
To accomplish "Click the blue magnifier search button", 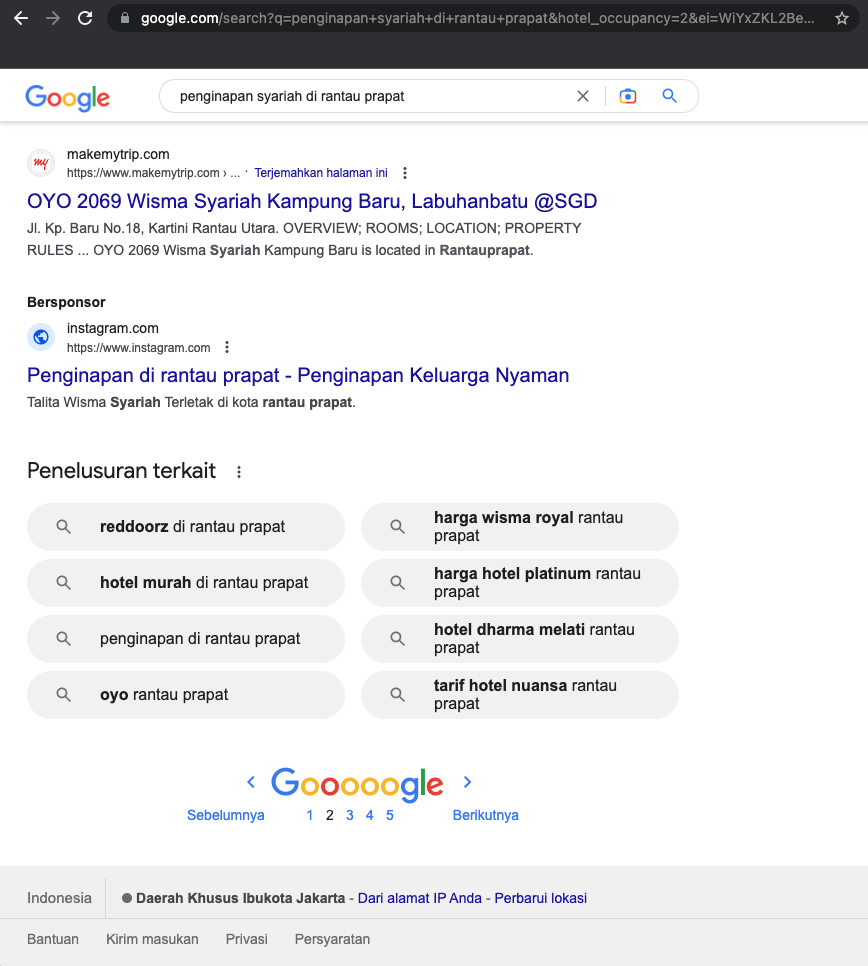I will point(670,96).
